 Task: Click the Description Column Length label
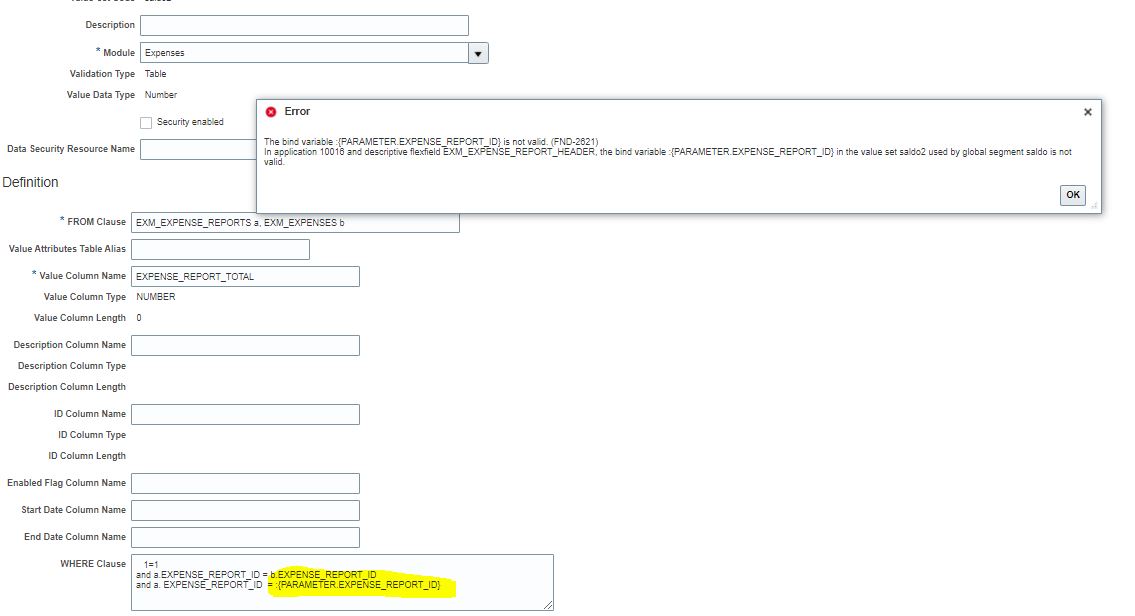tap(67, 387)
